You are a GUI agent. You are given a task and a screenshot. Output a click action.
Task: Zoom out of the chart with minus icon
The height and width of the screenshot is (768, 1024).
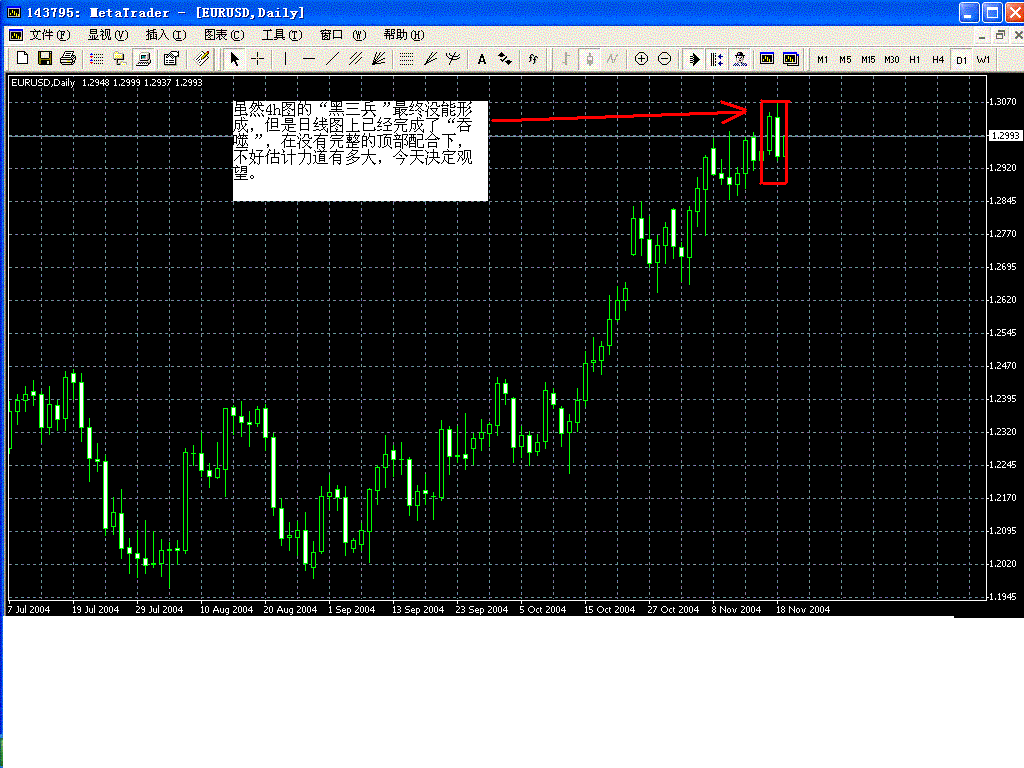(x=664, y=59)
